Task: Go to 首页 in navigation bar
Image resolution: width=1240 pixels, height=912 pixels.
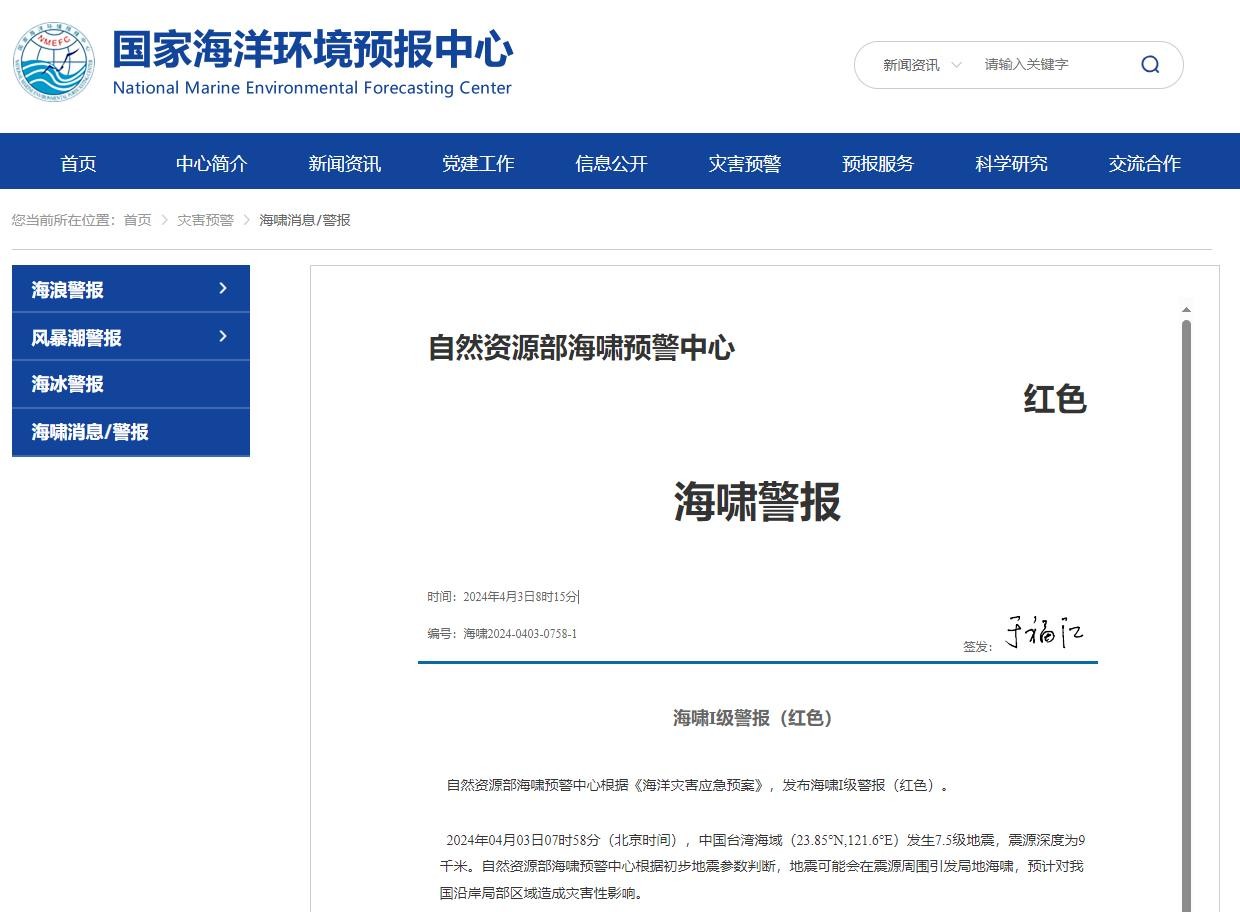Action: click(78, 164)
